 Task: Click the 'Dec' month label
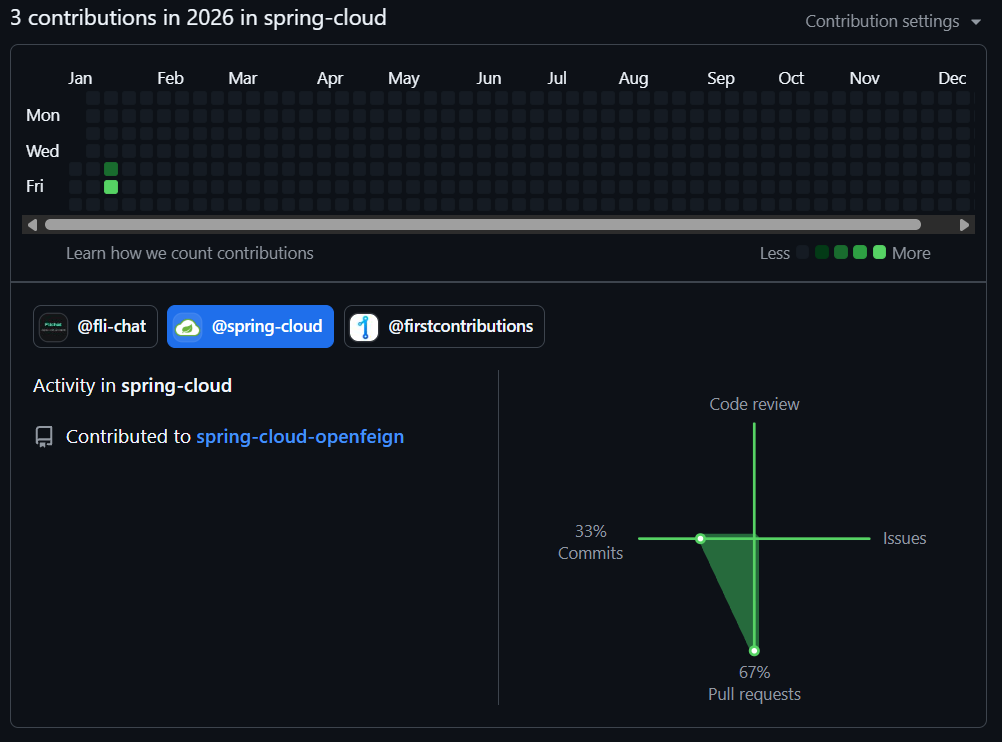point(952,78)
